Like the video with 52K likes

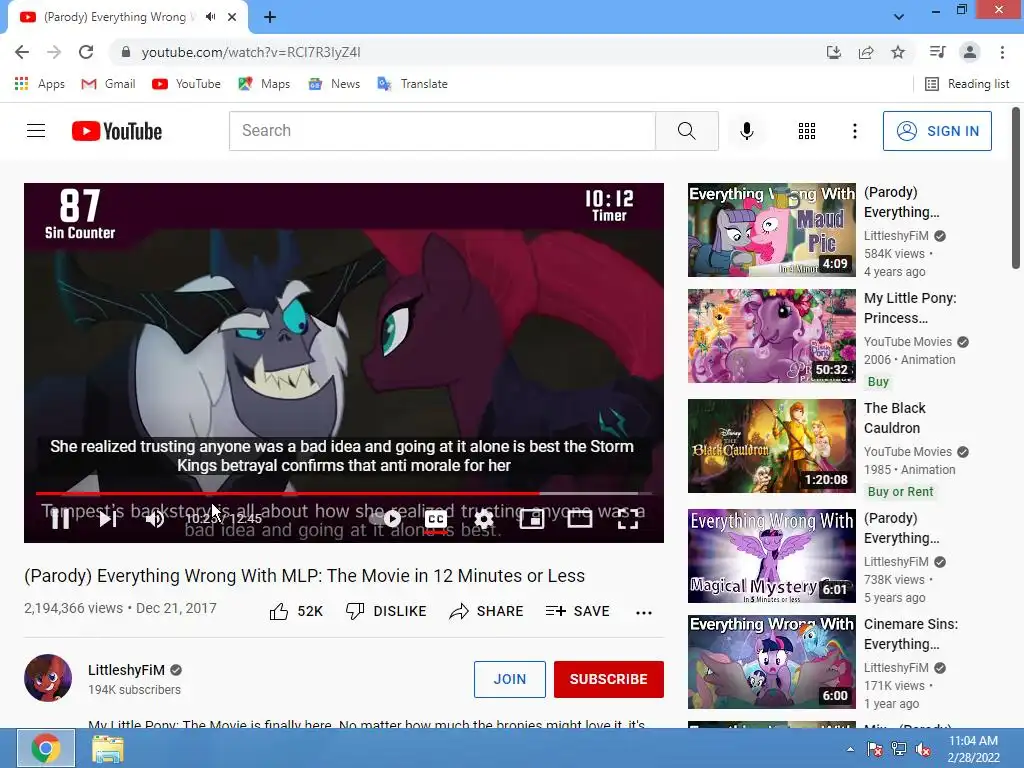click(x=296, y=611)
